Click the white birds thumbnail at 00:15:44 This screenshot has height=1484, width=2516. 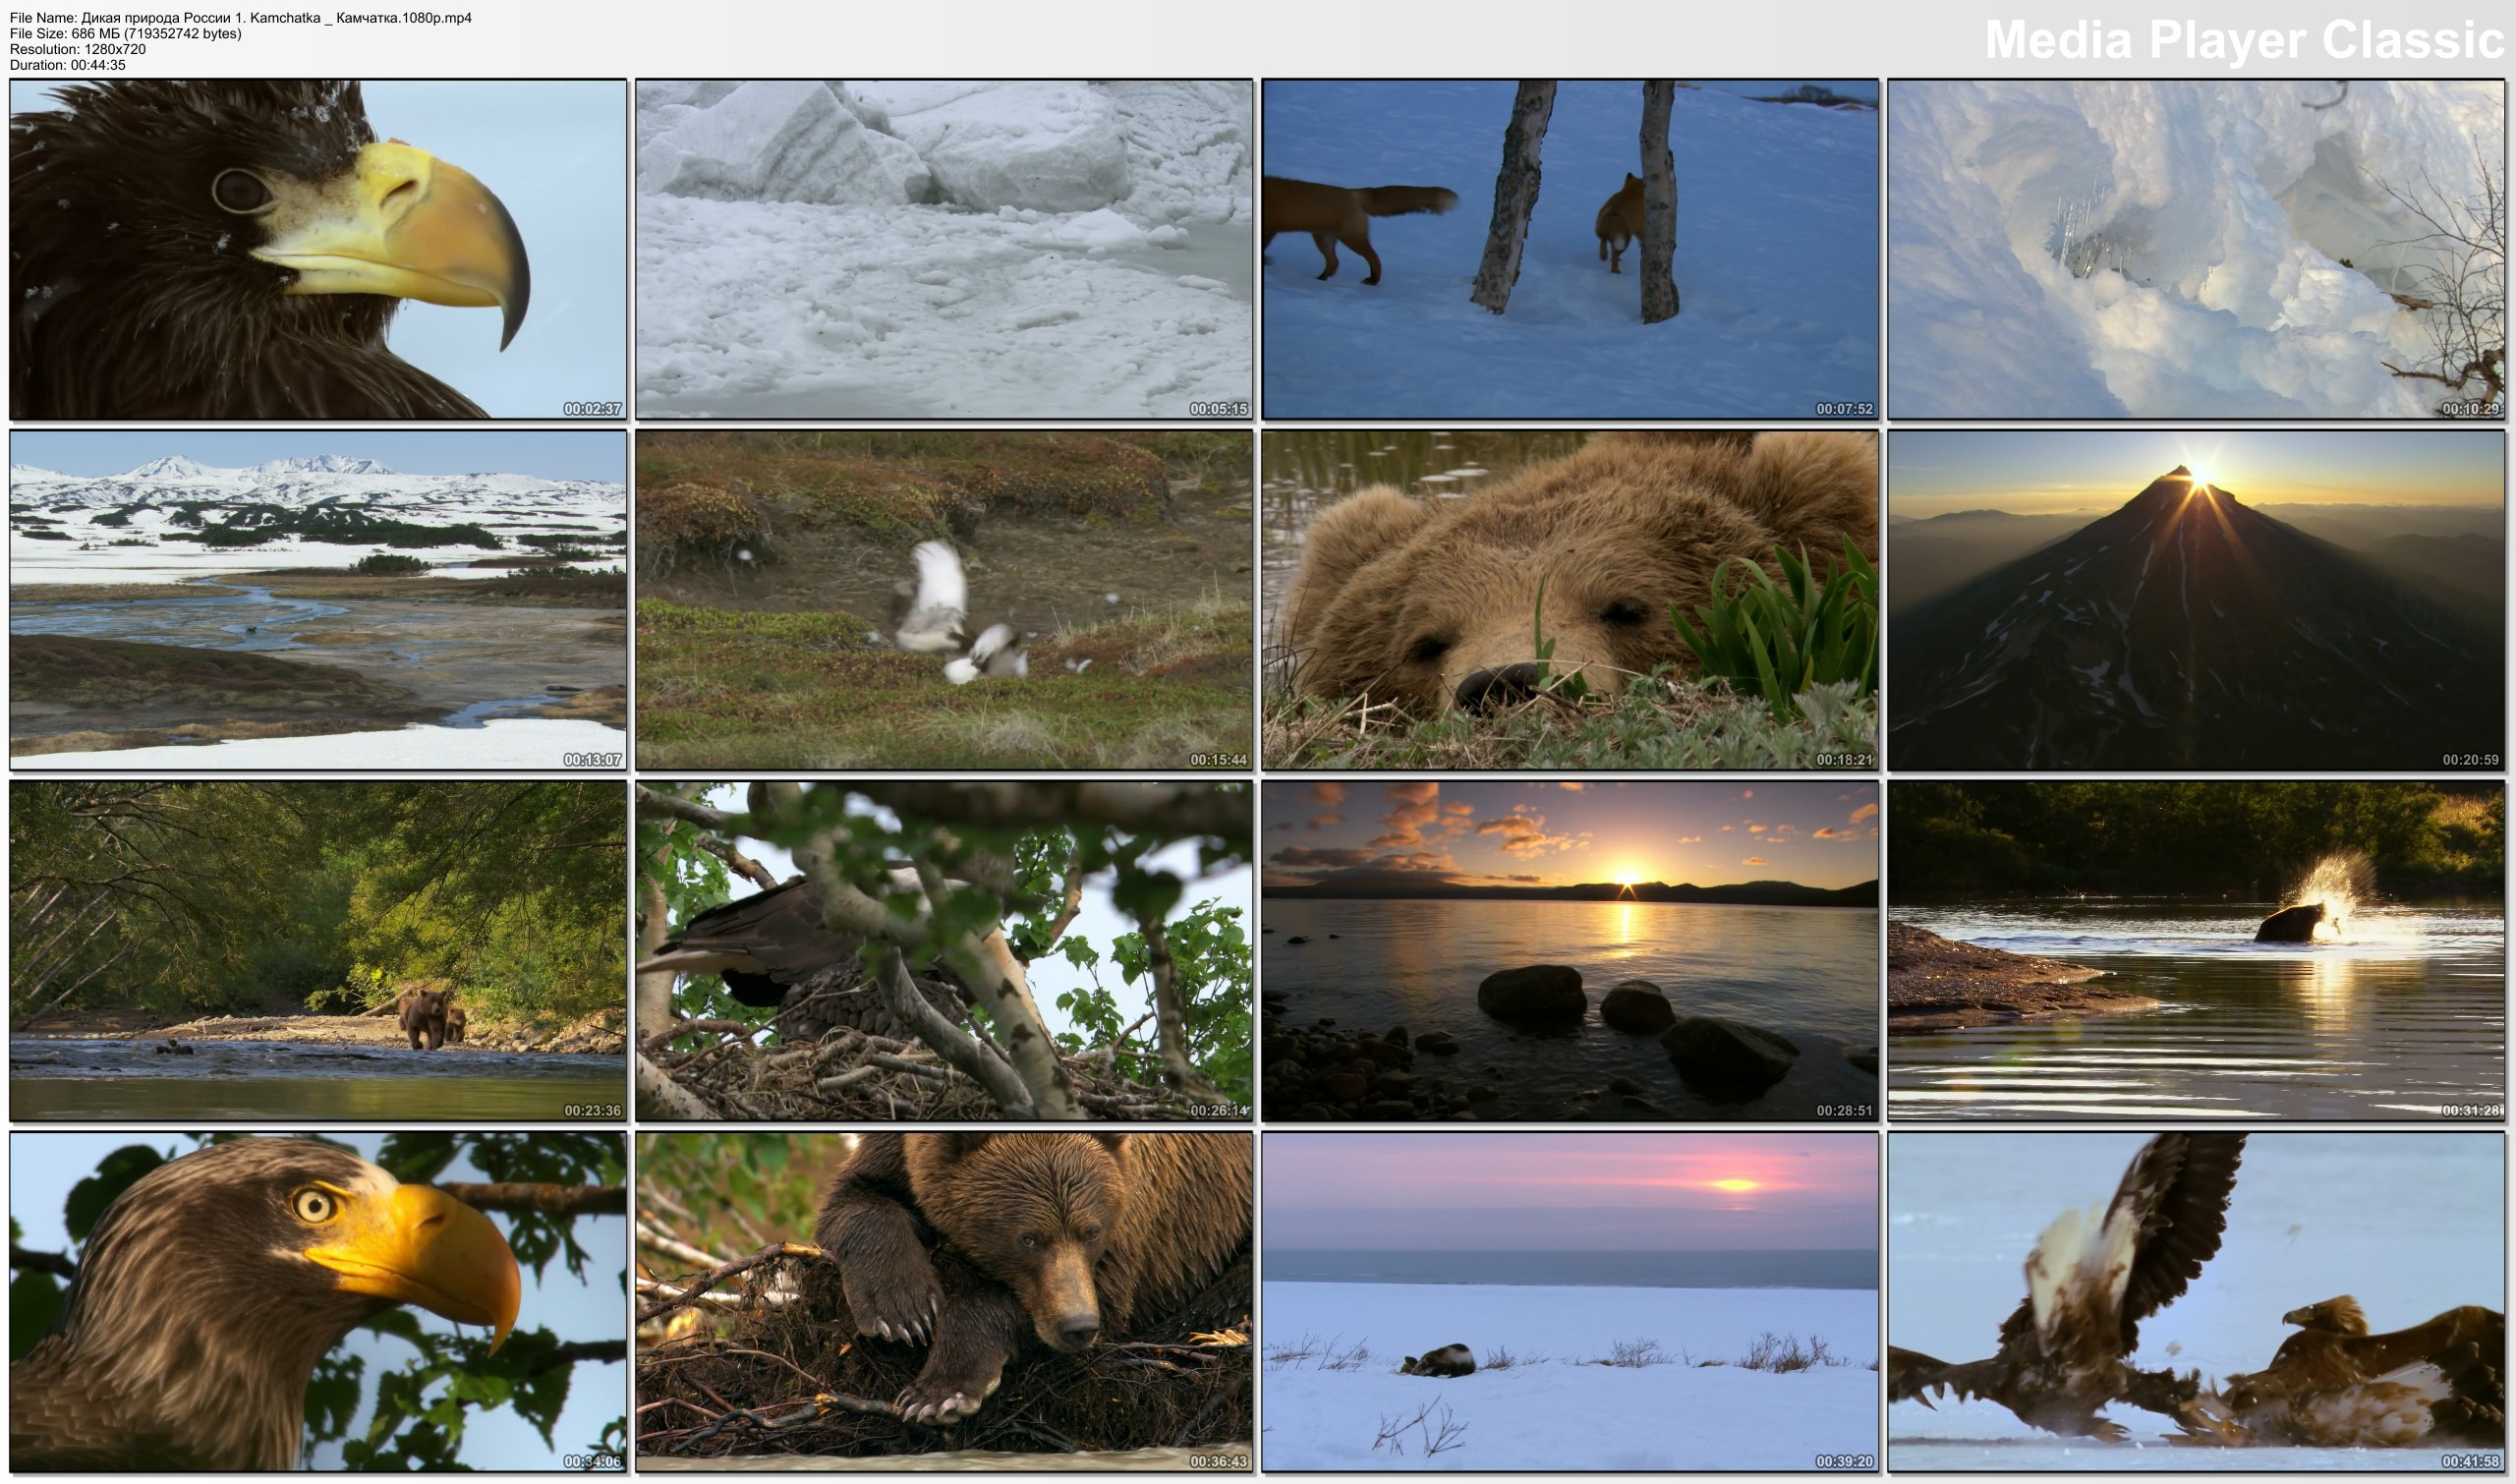[944, 600]
